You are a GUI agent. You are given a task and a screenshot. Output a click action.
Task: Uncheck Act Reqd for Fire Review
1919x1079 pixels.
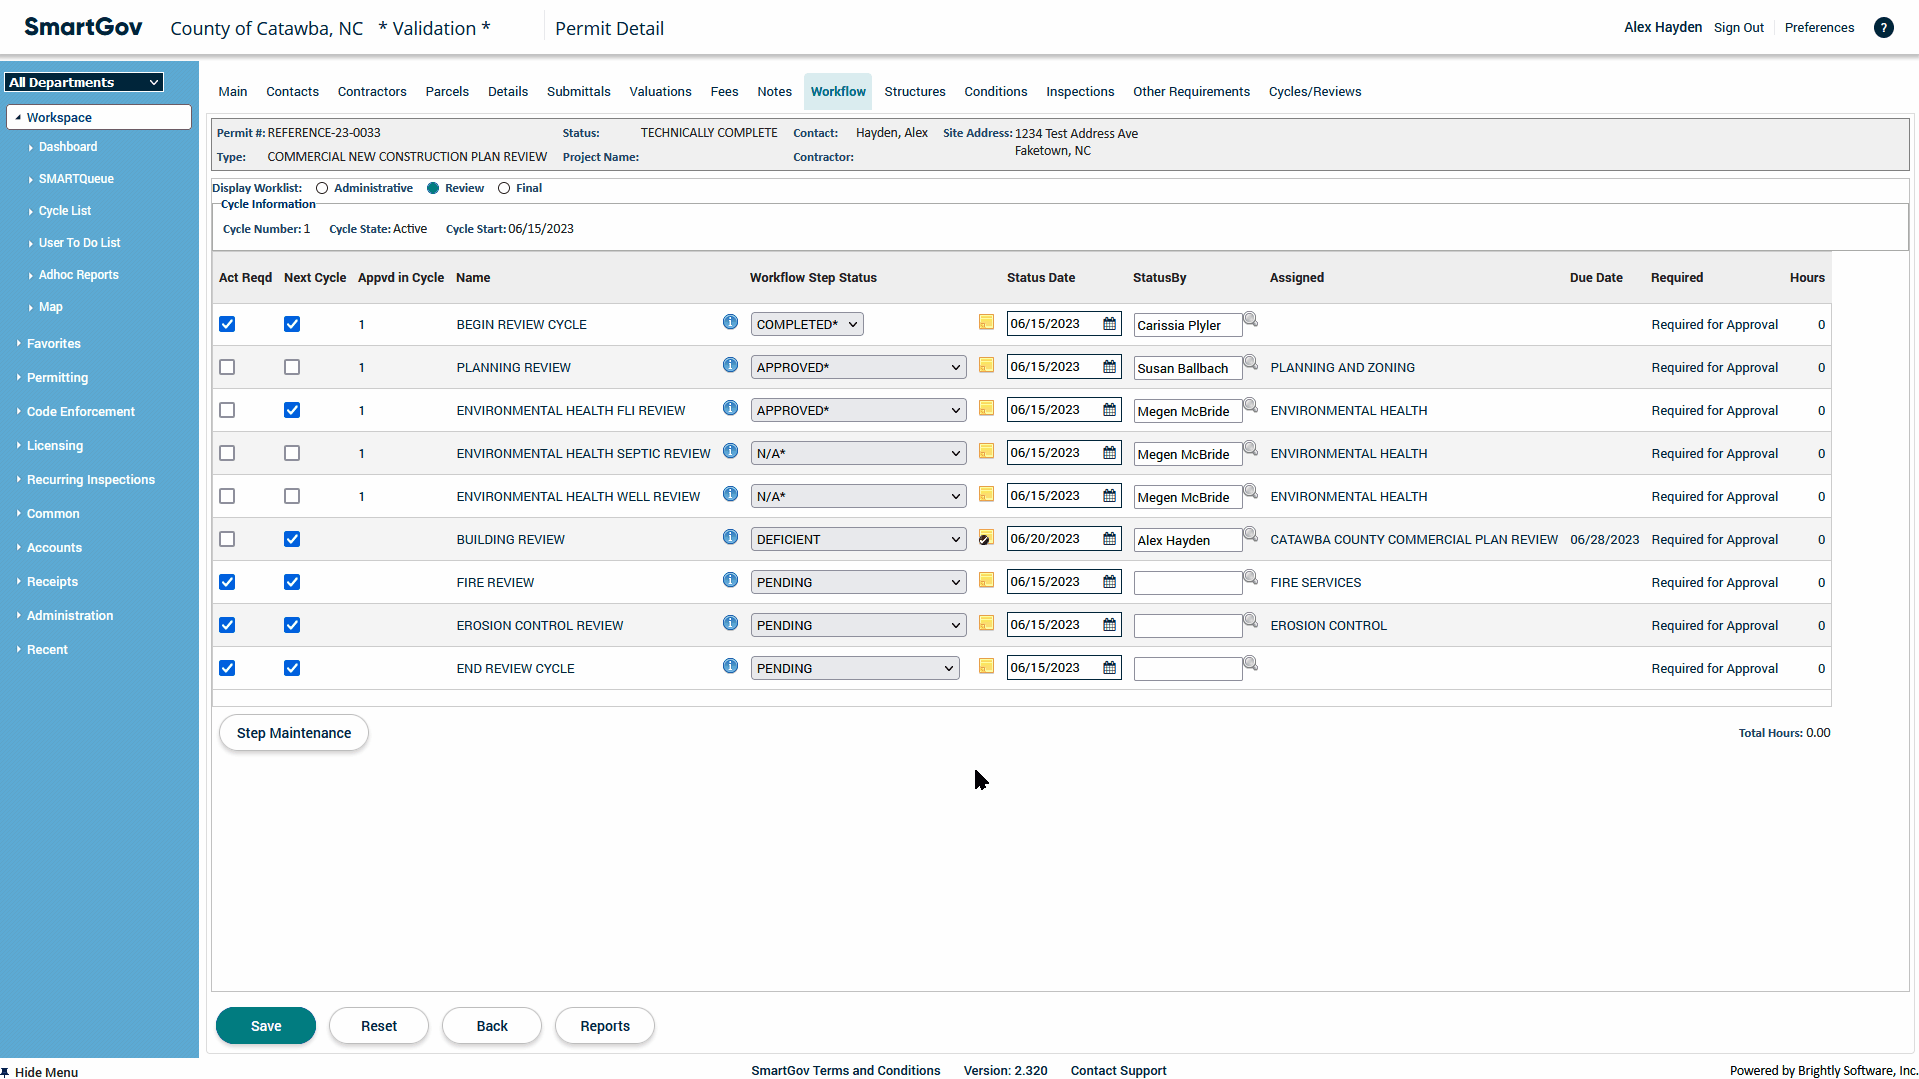227,582
